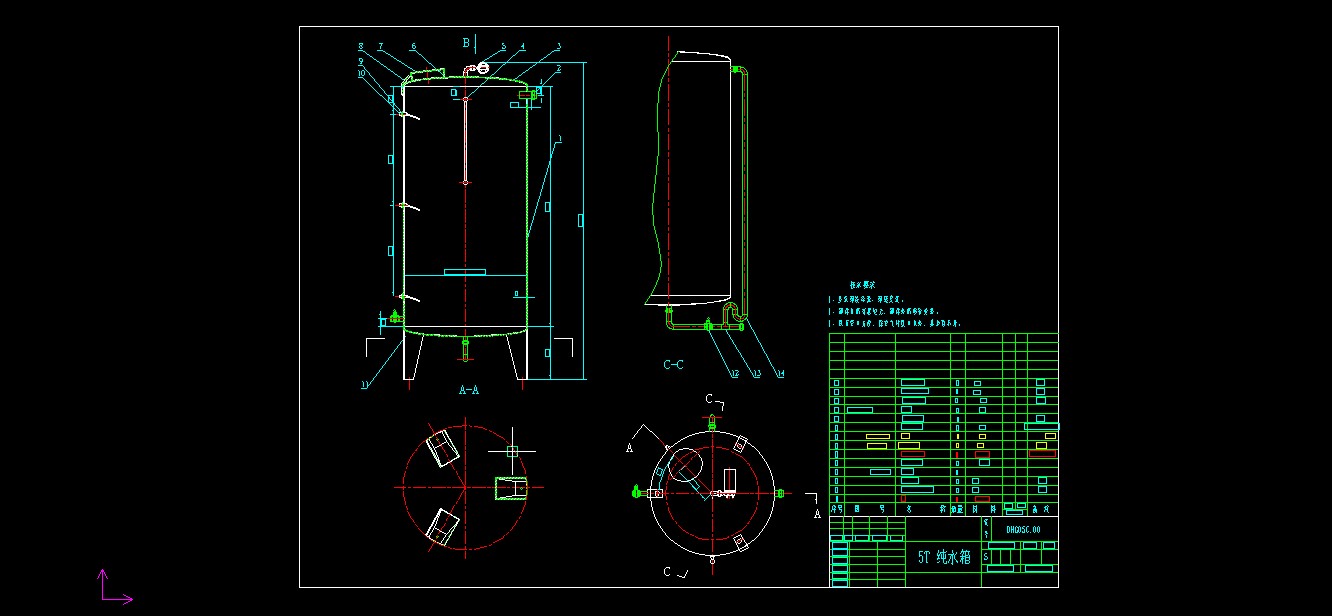Pick part callout number "12"

(x=733, y=374)
